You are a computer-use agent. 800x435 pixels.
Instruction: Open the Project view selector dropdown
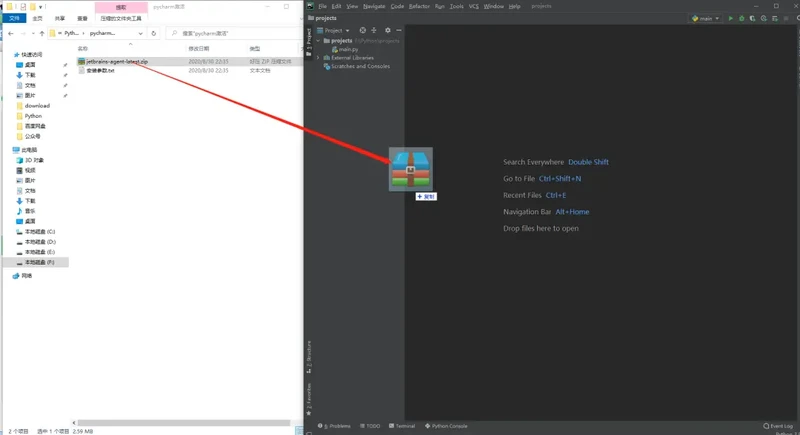click(x=334, y=30)
